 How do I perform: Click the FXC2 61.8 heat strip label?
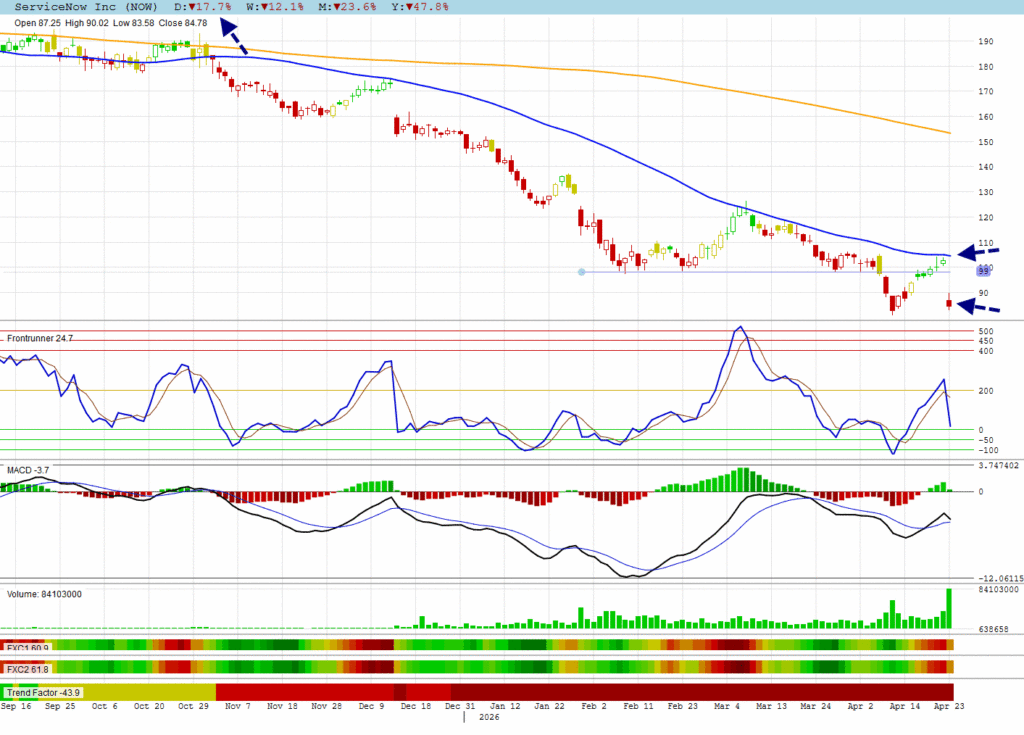27,668
